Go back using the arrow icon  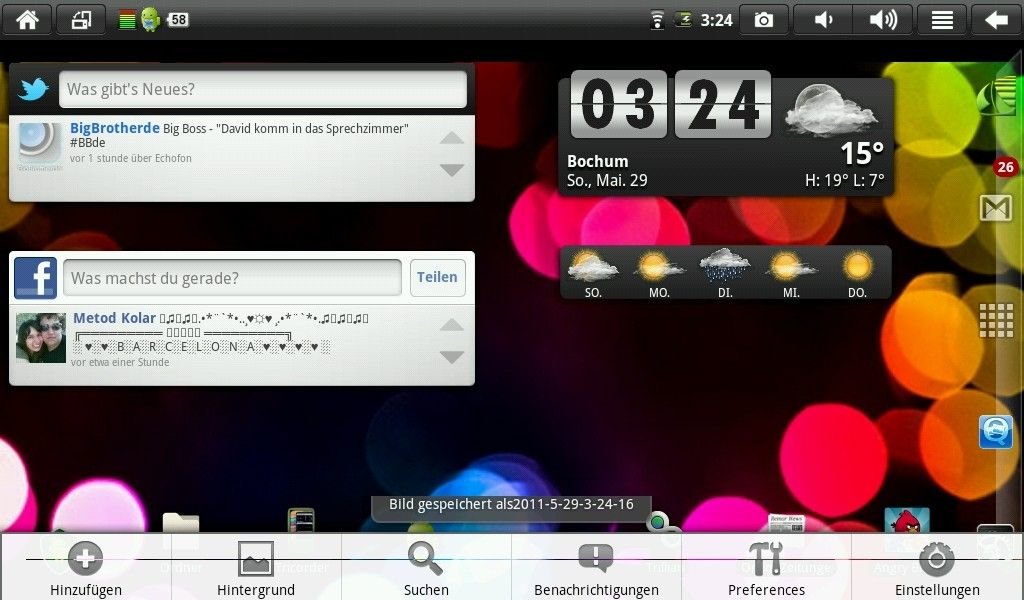pyautogui.click(x=996, y=20)
